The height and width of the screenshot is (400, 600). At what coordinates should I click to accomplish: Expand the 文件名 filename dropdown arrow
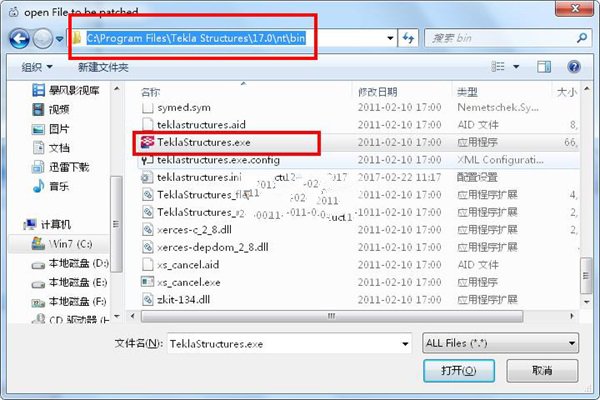(405, 344)
